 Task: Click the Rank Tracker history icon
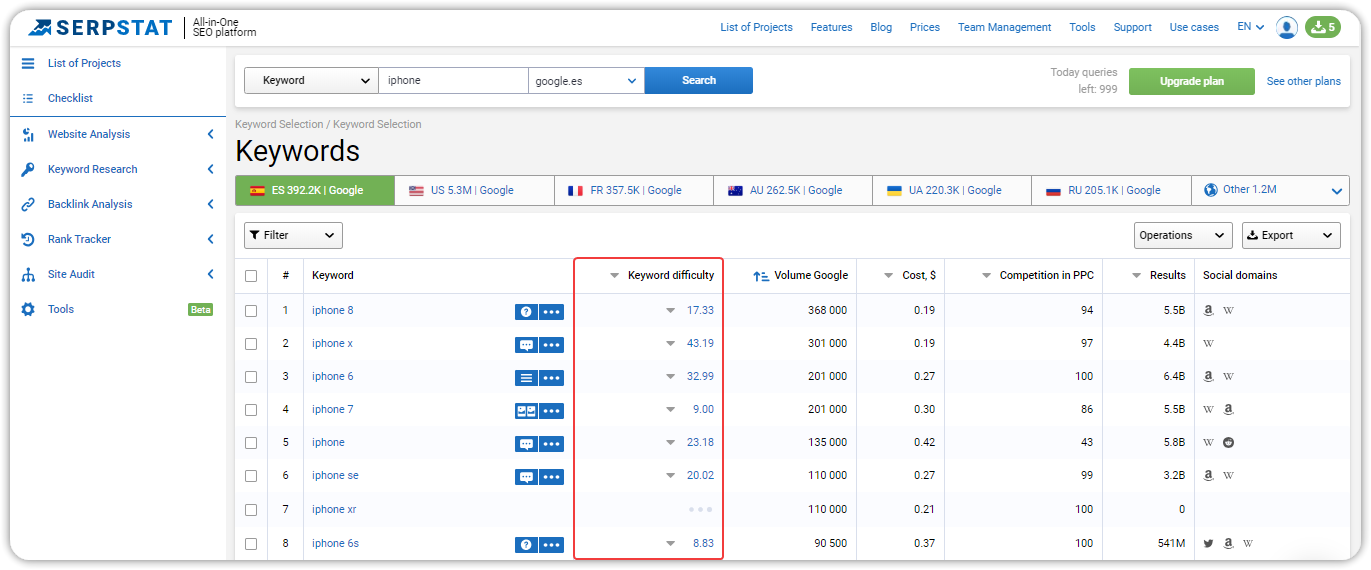point(28,239)
